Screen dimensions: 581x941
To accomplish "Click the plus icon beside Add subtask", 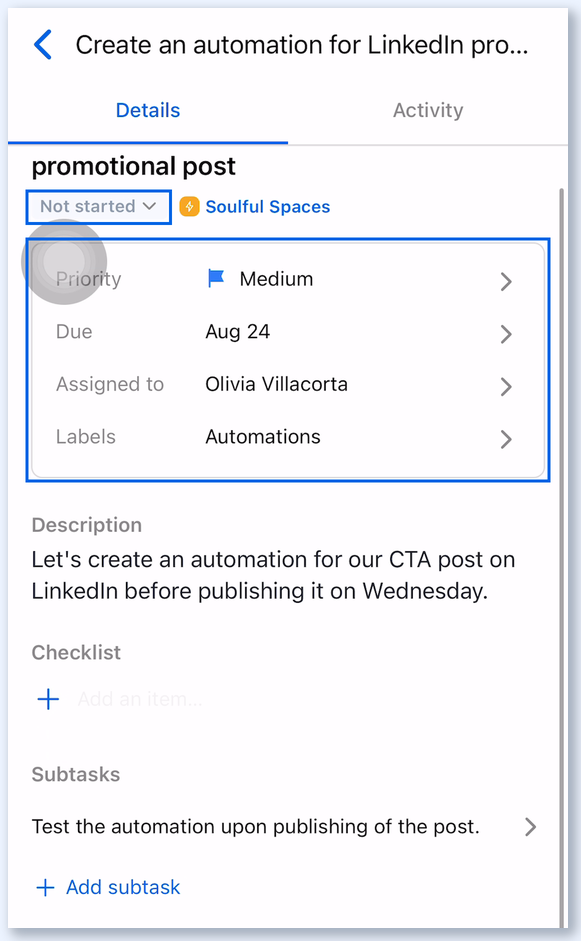I will click(46, 888).
